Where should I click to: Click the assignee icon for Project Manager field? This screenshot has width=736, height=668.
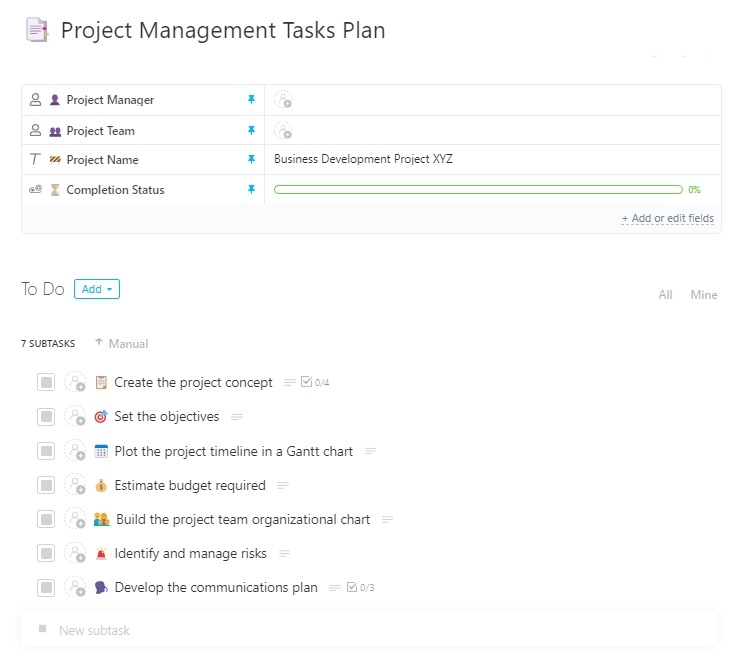coord(283,100)
